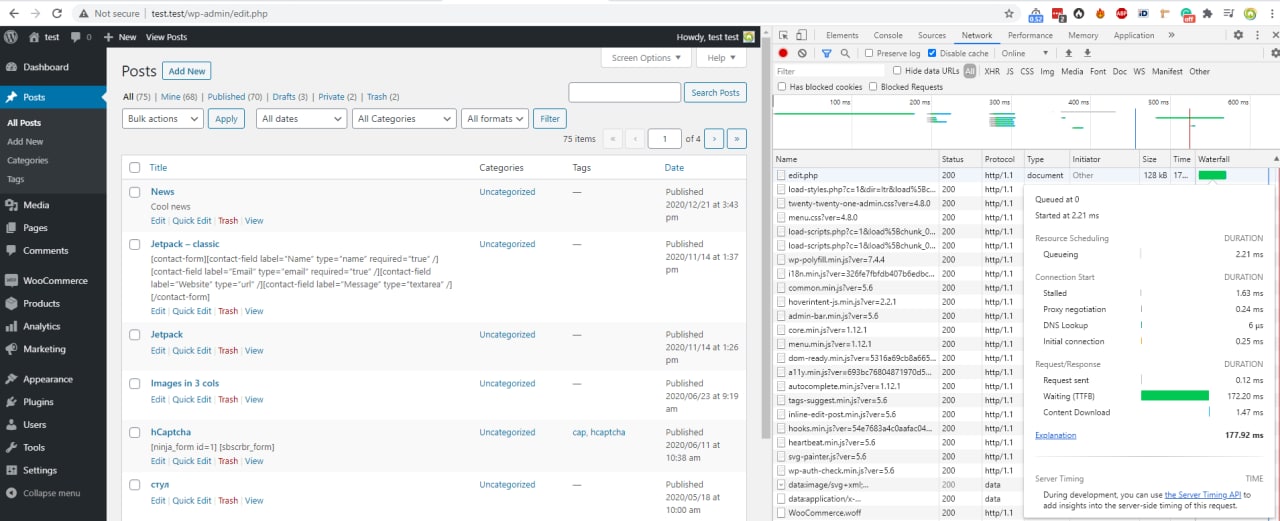The image size is (1280, 521).
Task: Stop recording the network log
Action: point(783,53)
